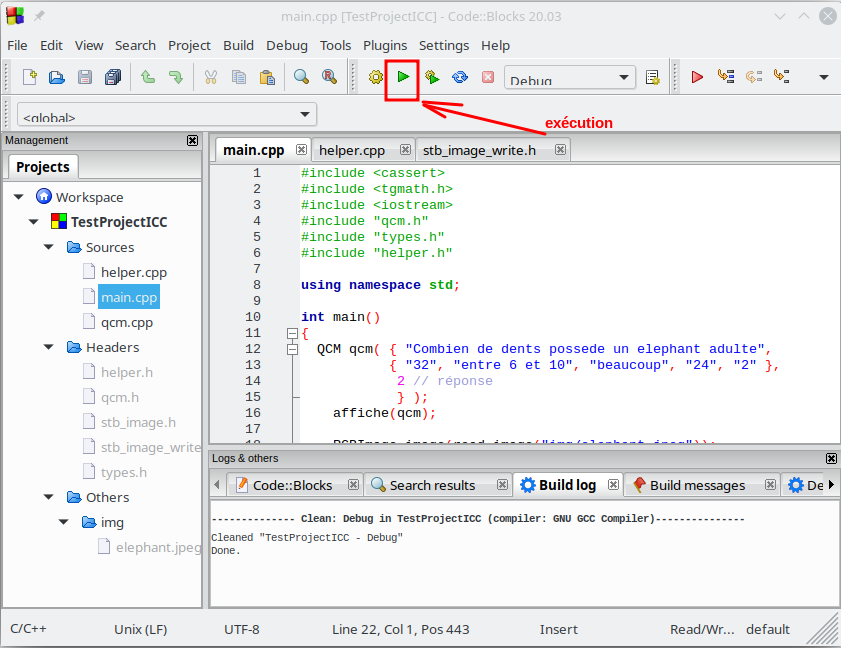Image resolution: width=841 pixels, height=648 pixels.
Task: Open the Debug menu
Action: pos(287,46)
